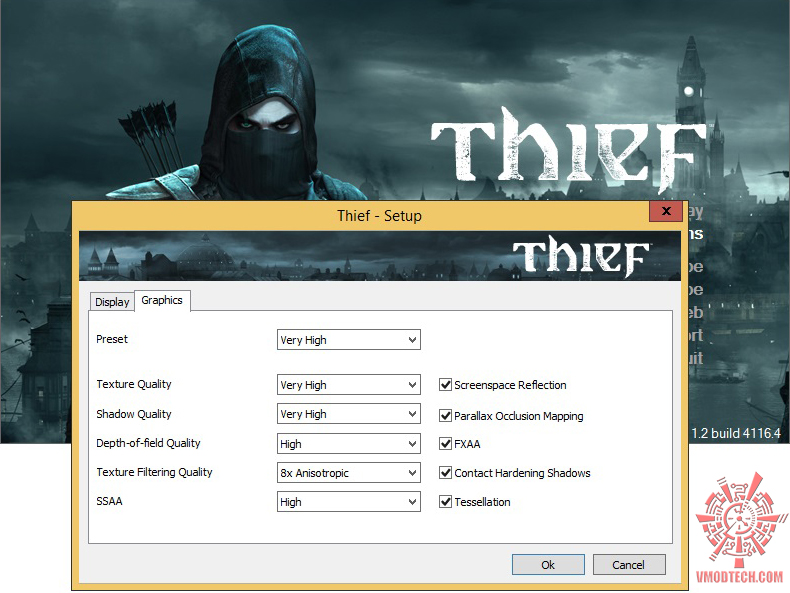Select the Graphics tab

click(x=162, y=300)
